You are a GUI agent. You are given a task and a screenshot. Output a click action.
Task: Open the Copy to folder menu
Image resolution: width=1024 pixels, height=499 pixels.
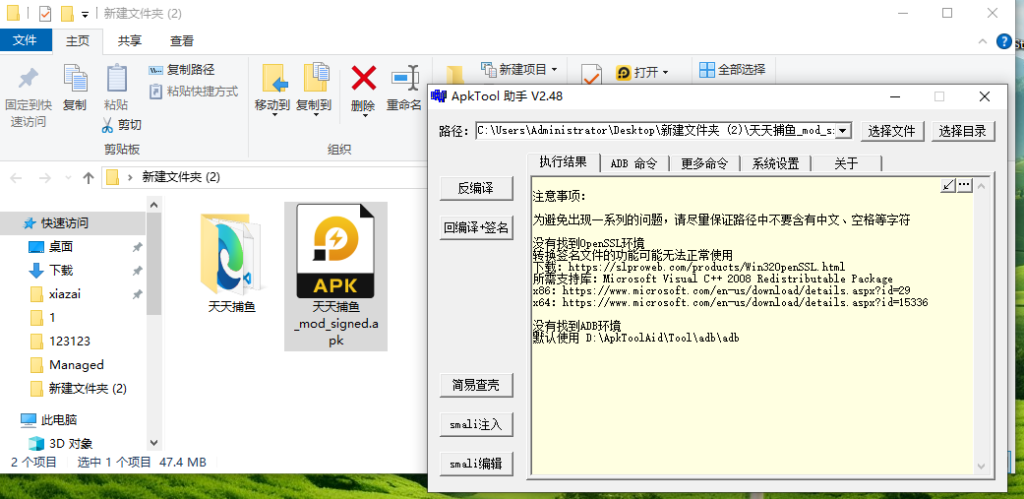314,90
